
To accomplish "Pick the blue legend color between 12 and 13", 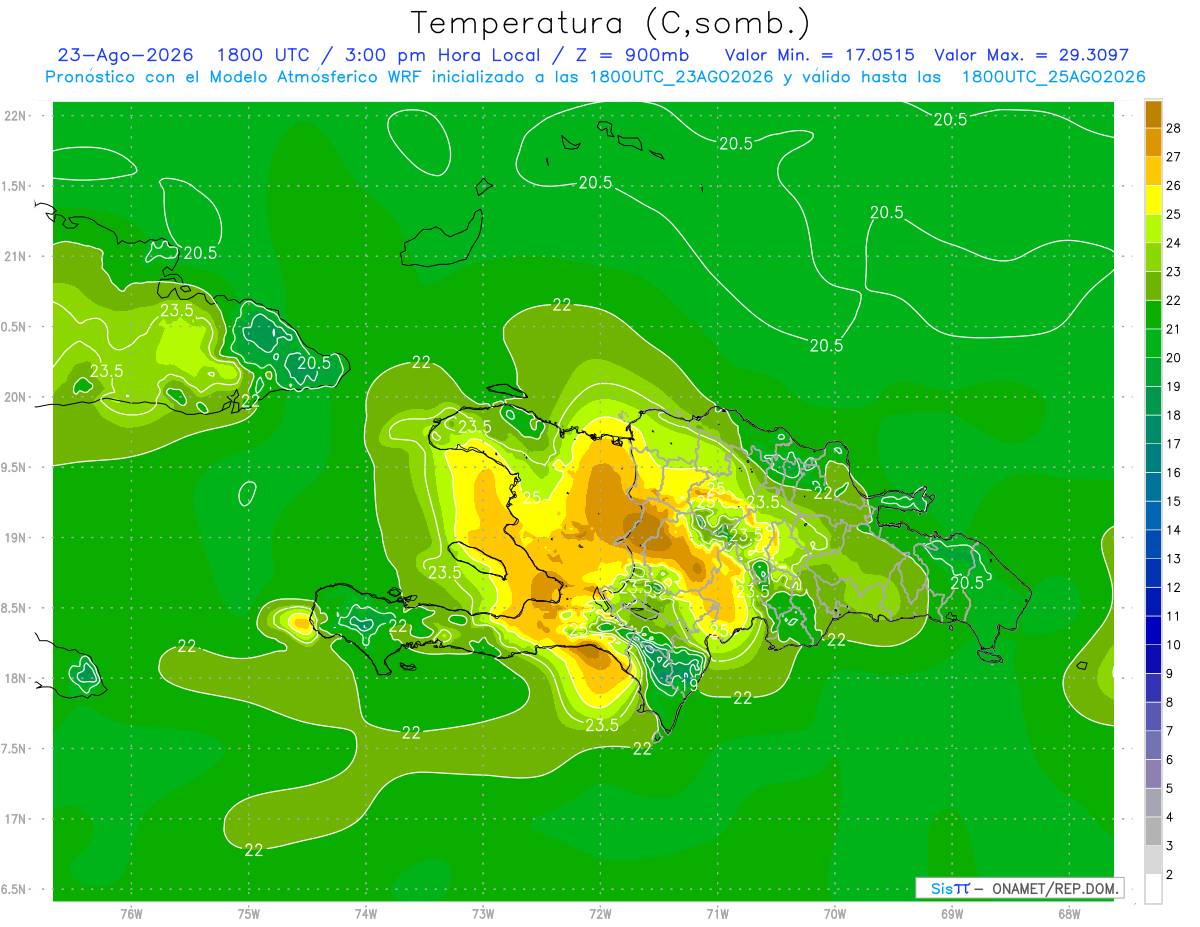I will tap(1153, 573).
